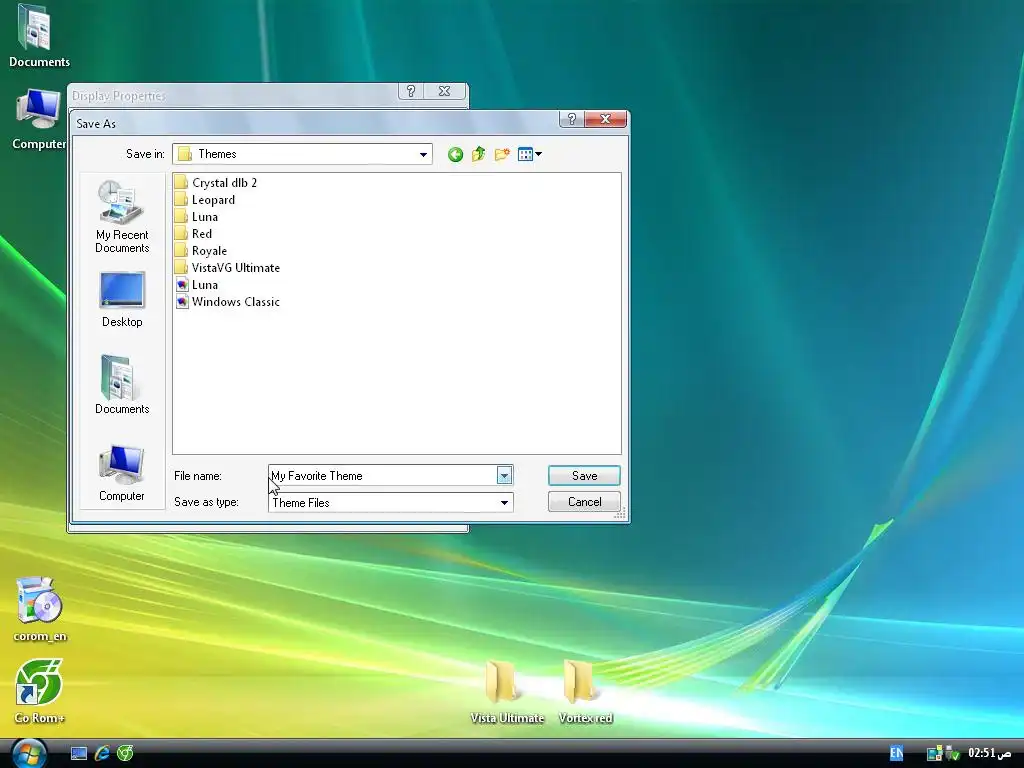Screen dimensions: 1024x768
Task: Click the green Go Rom quick launch icon
Action: [x=125, y=754]
